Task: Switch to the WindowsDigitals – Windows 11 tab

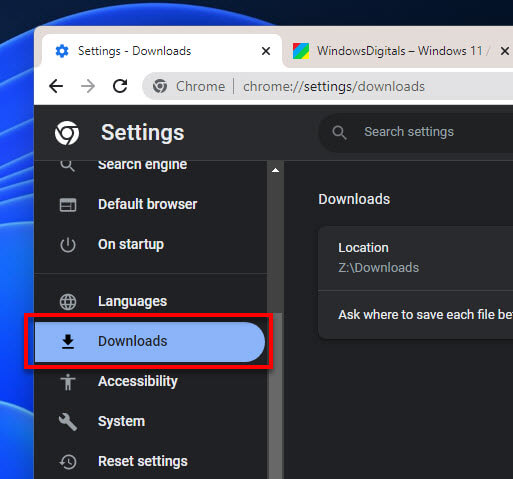Action: (x=399, y=51)
